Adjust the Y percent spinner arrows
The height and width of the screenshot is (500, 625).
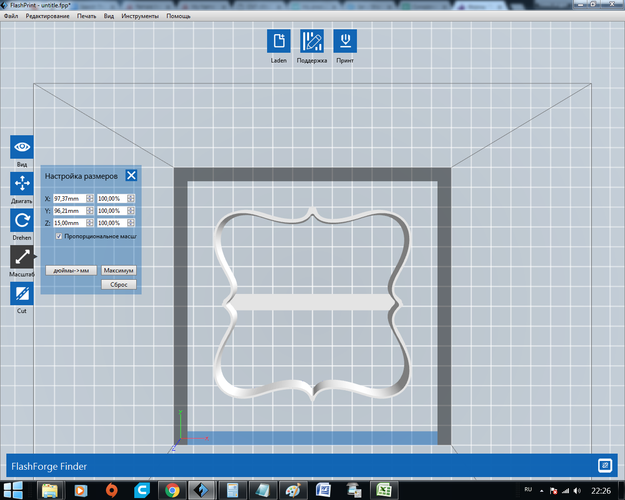click(x=131, y=211)
